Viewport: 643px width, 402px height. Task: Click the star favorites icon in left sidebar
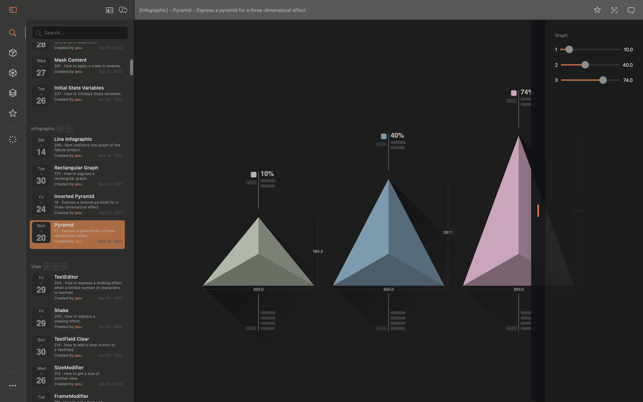(x=13, y=113)
